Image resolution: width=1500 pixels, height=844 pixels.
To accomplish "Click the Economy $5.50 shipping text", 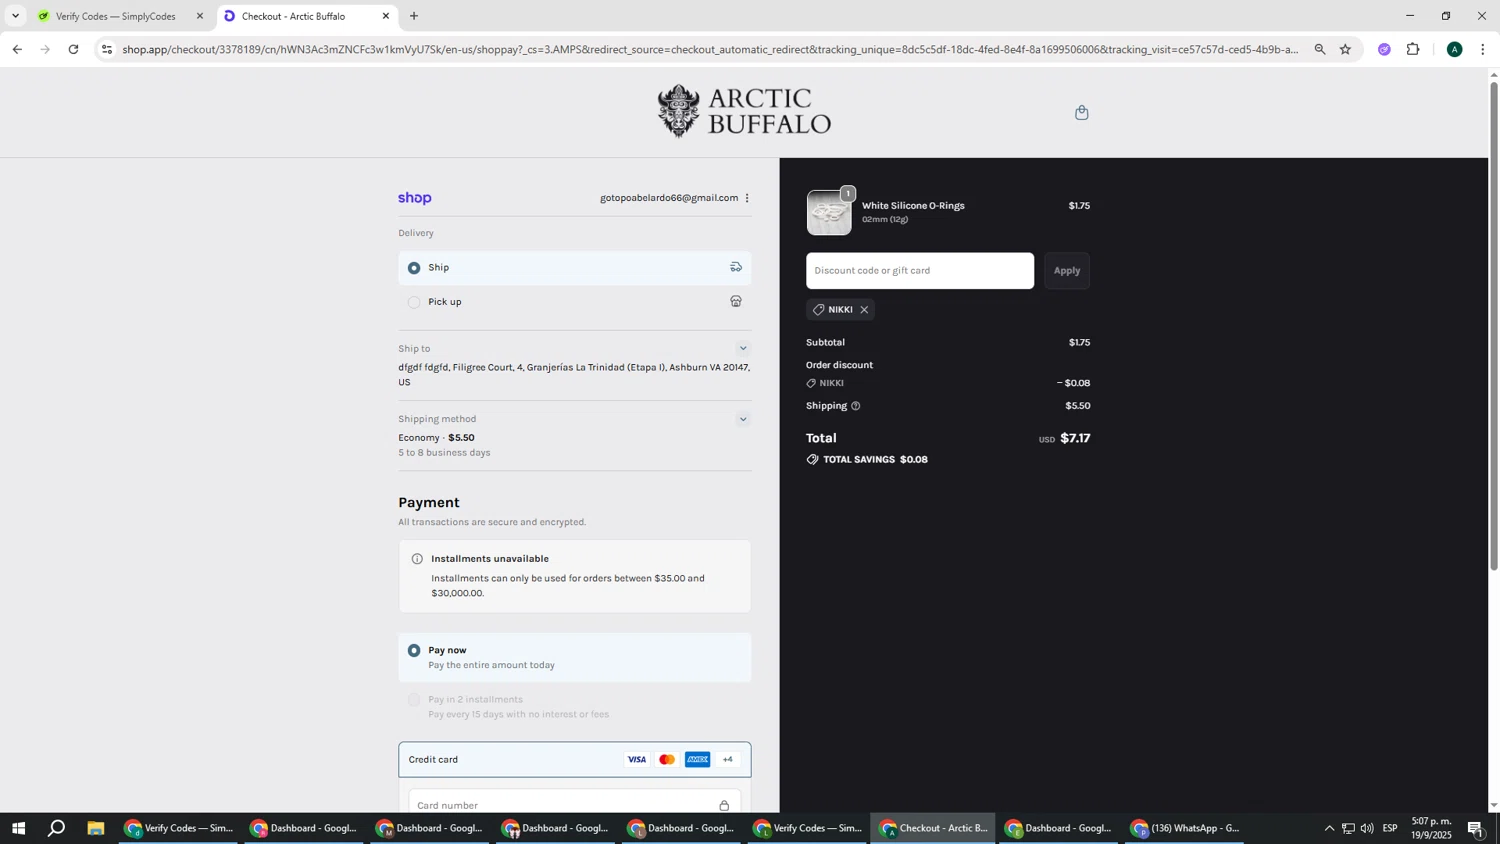I will click(436, 438).
